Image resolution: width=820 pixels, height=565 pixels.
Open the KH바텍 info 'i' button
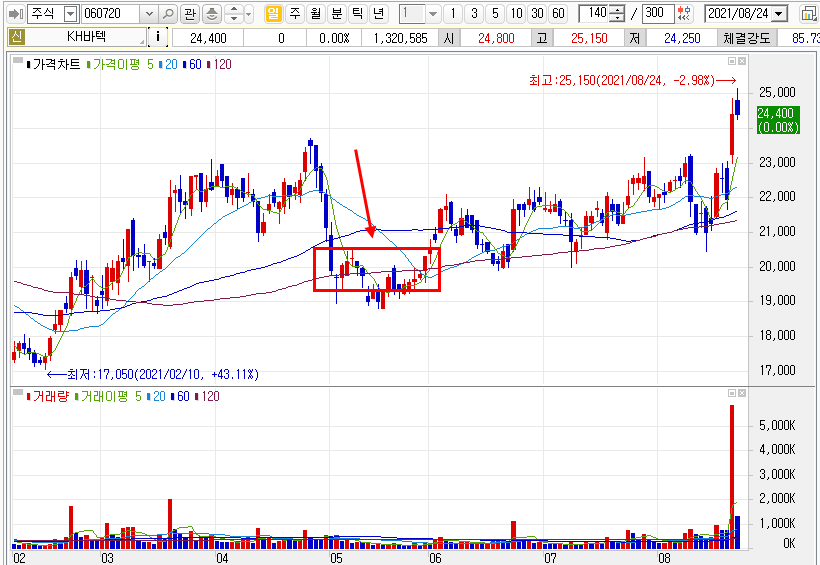point(157,37)
